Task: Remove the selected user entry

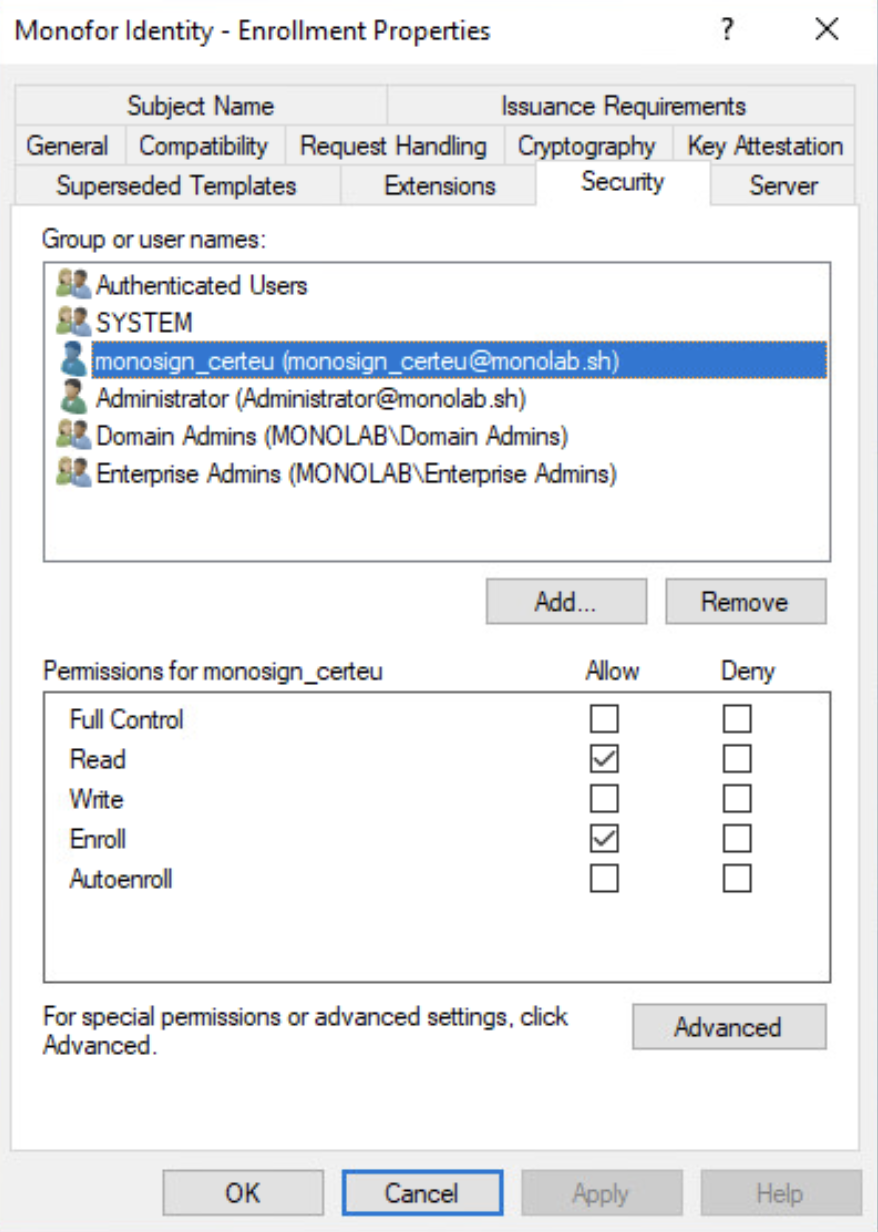Action: pos(745,602)
